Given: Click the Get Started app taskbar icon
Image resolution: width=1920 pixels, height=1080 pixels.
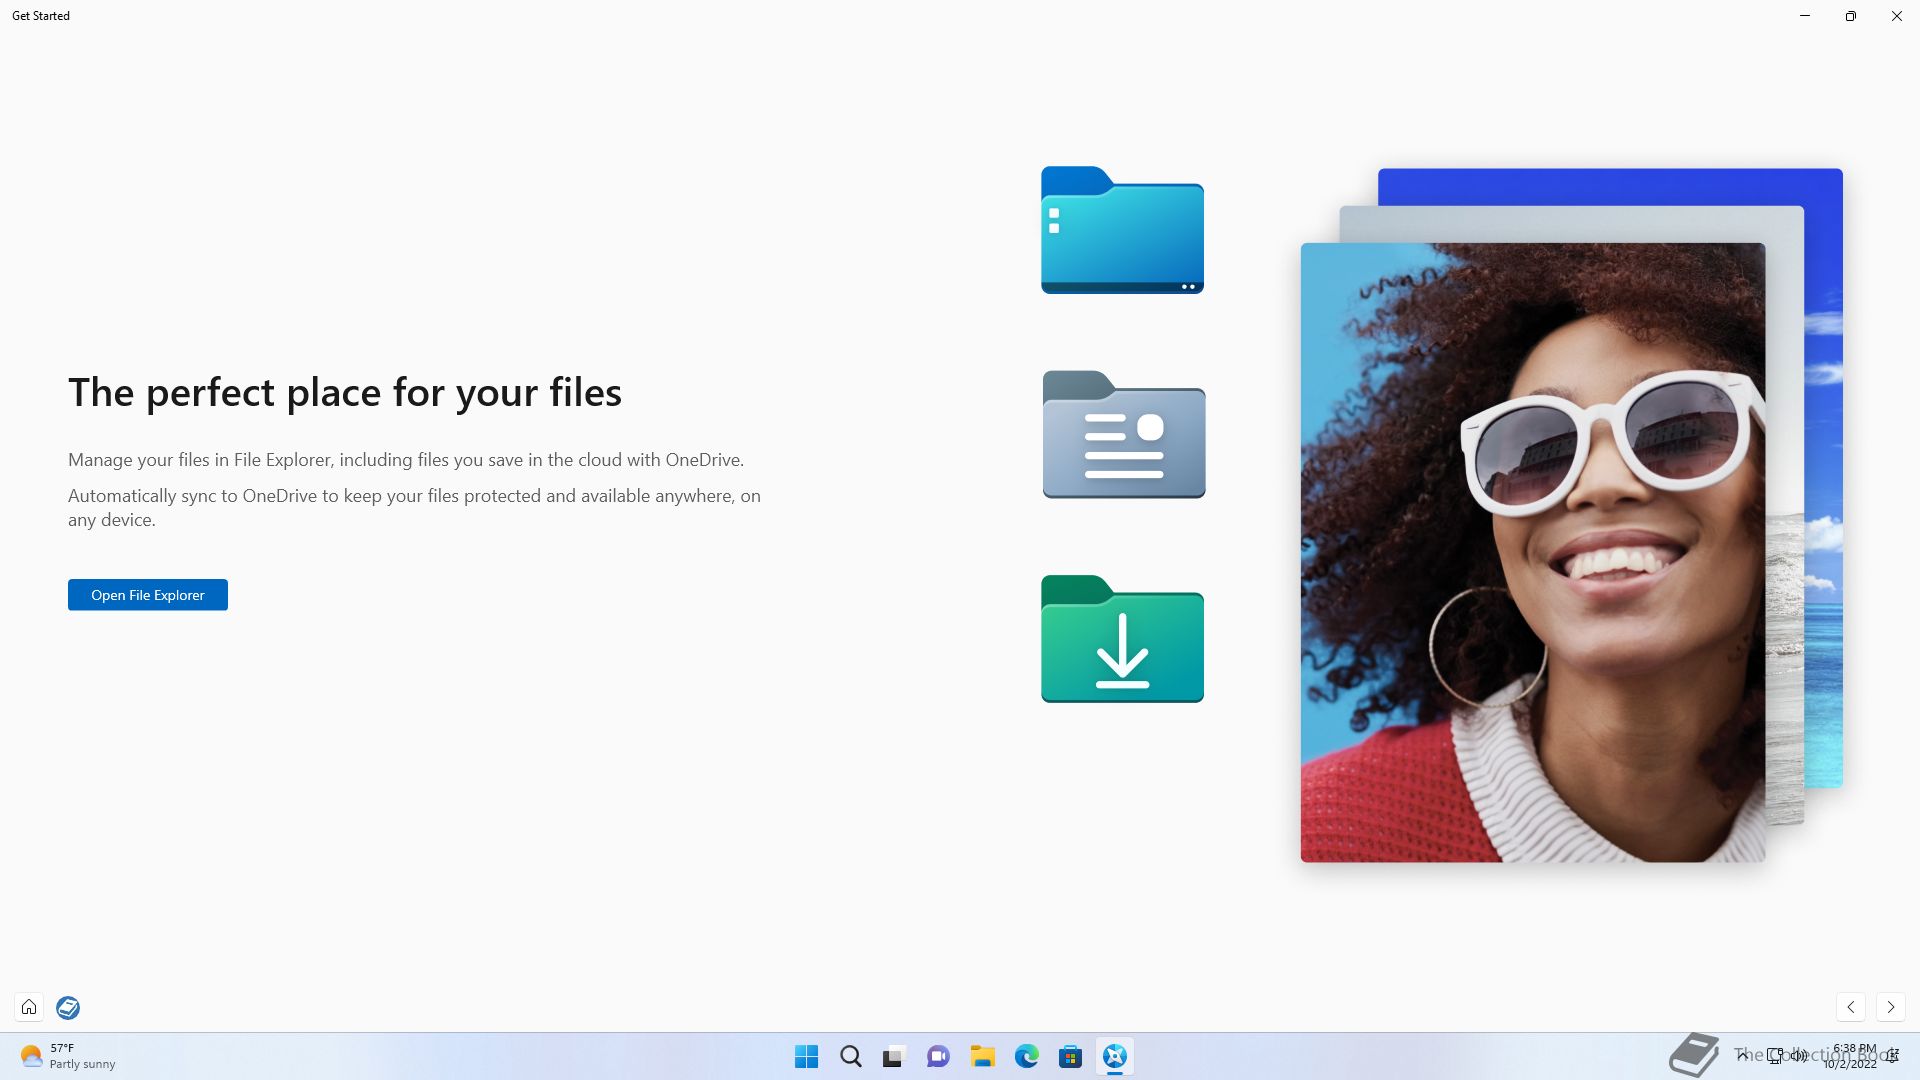Looking at the screenshot, I should [1114, 1056].
